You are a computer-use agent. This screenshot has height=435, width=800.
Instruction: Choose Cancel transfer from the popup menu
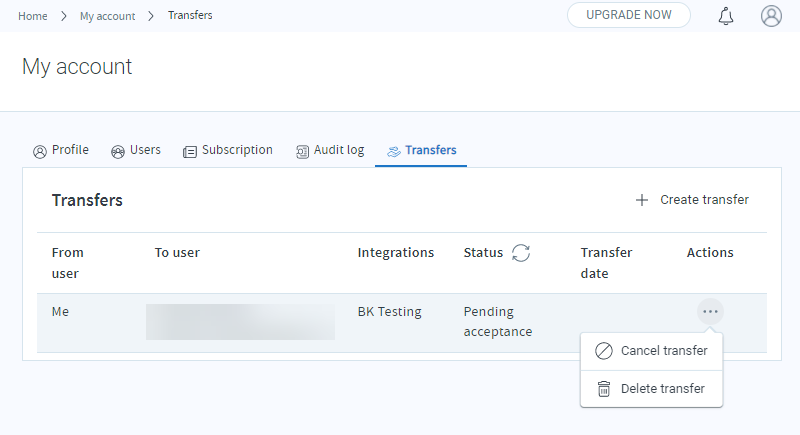652,351
